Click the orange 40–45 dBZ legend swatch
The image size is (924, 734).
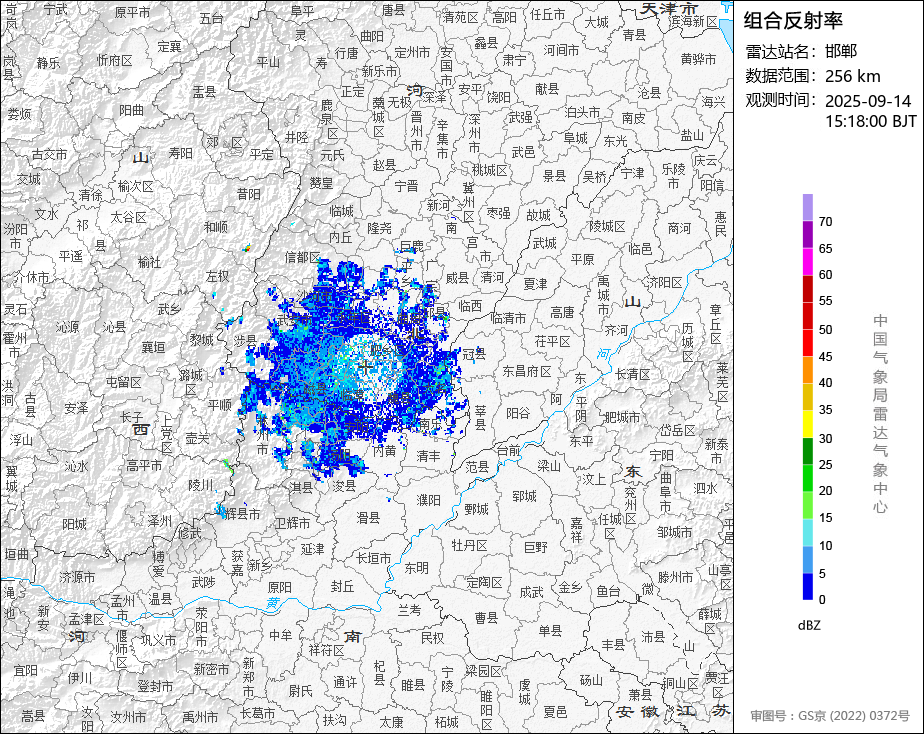[808, 370]
